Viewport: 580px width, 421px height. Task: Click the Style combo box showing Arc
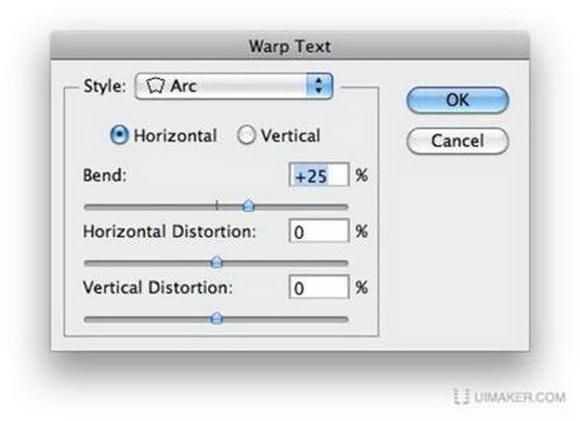(x=234, y=86)
